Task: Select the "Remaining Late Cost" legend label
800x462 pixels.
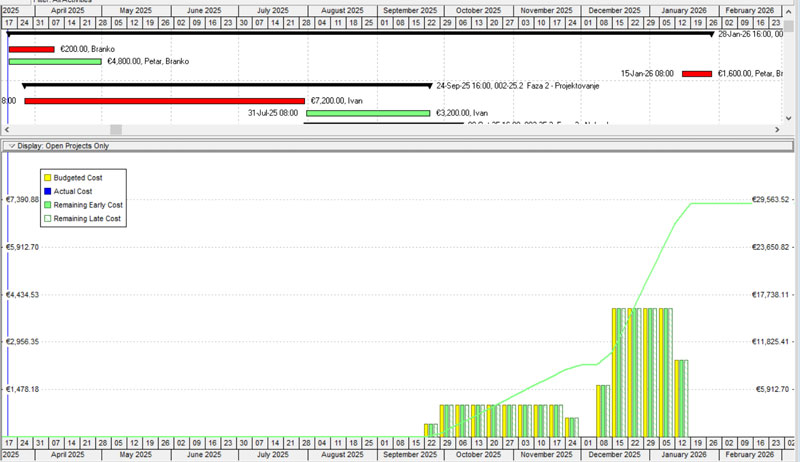Action: pyautogui.click(x=87, y=218)
